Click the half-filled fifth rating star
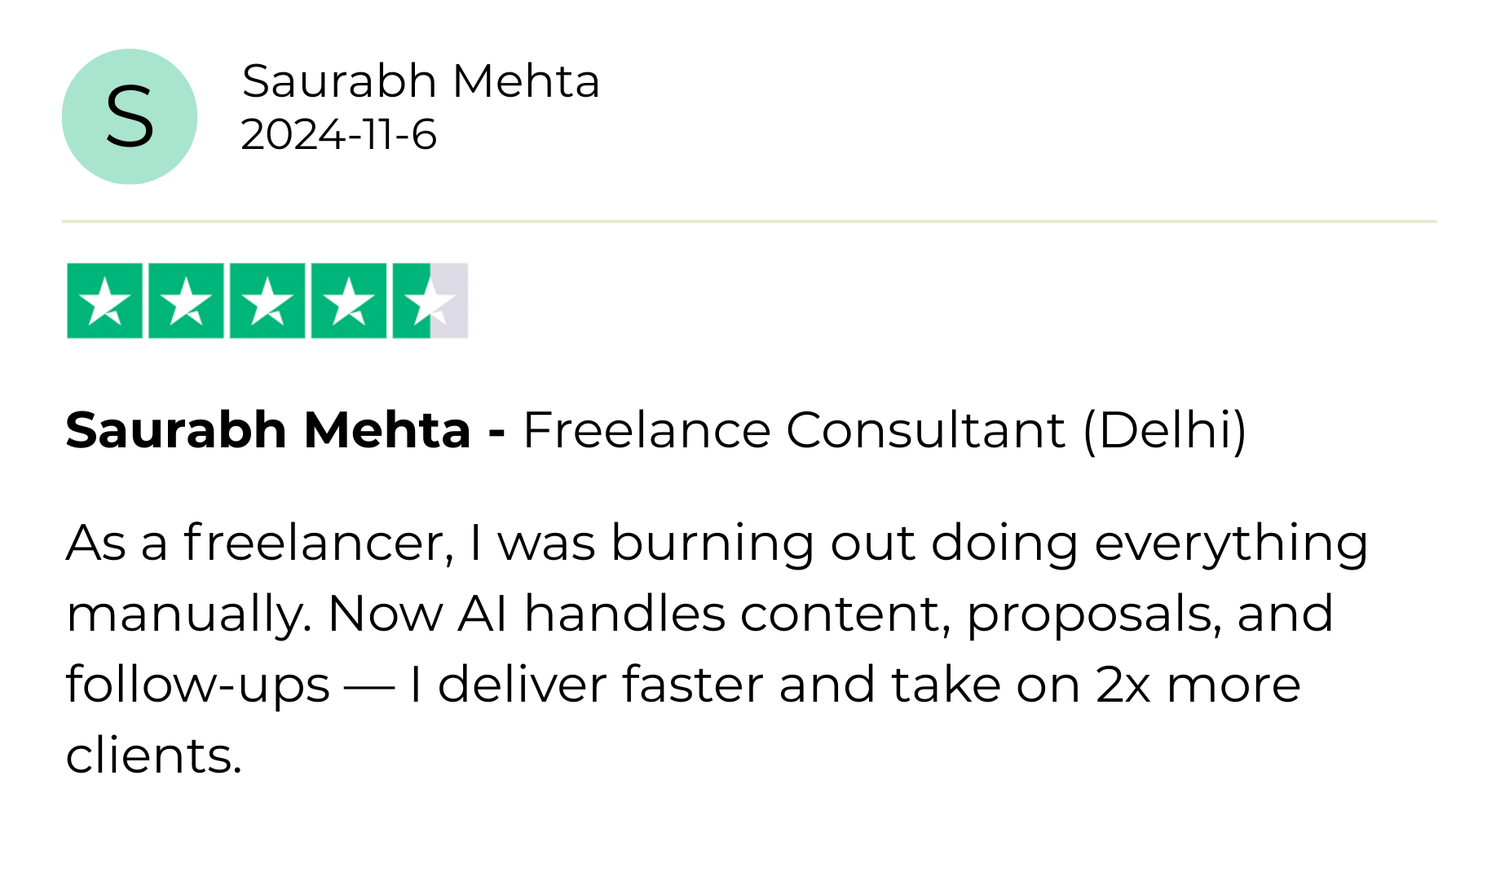 click(430, 301)
